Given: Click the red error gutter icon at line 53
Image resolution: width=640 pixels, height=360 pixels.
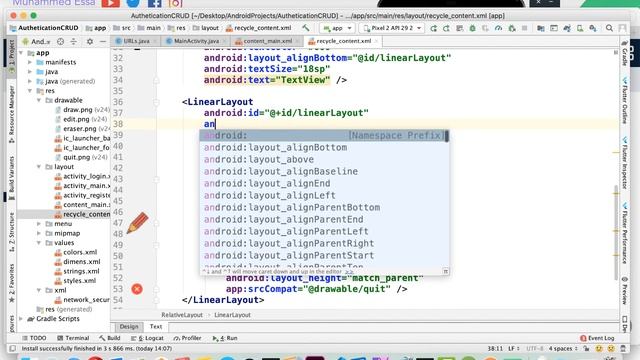Looking at the screenshot, I should tap(137, 289).
